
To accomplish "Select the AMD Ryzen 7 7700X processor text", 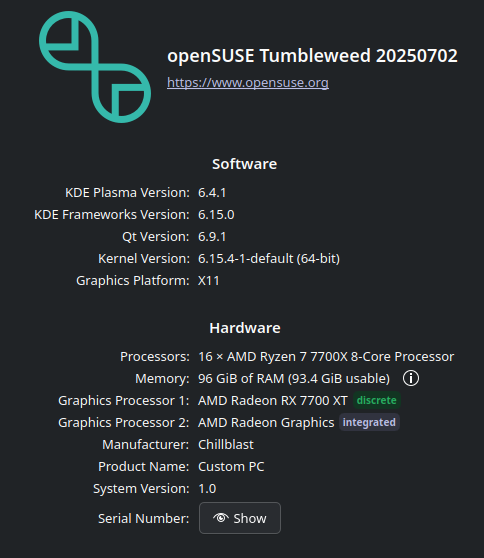I will (x=326, y=357).
